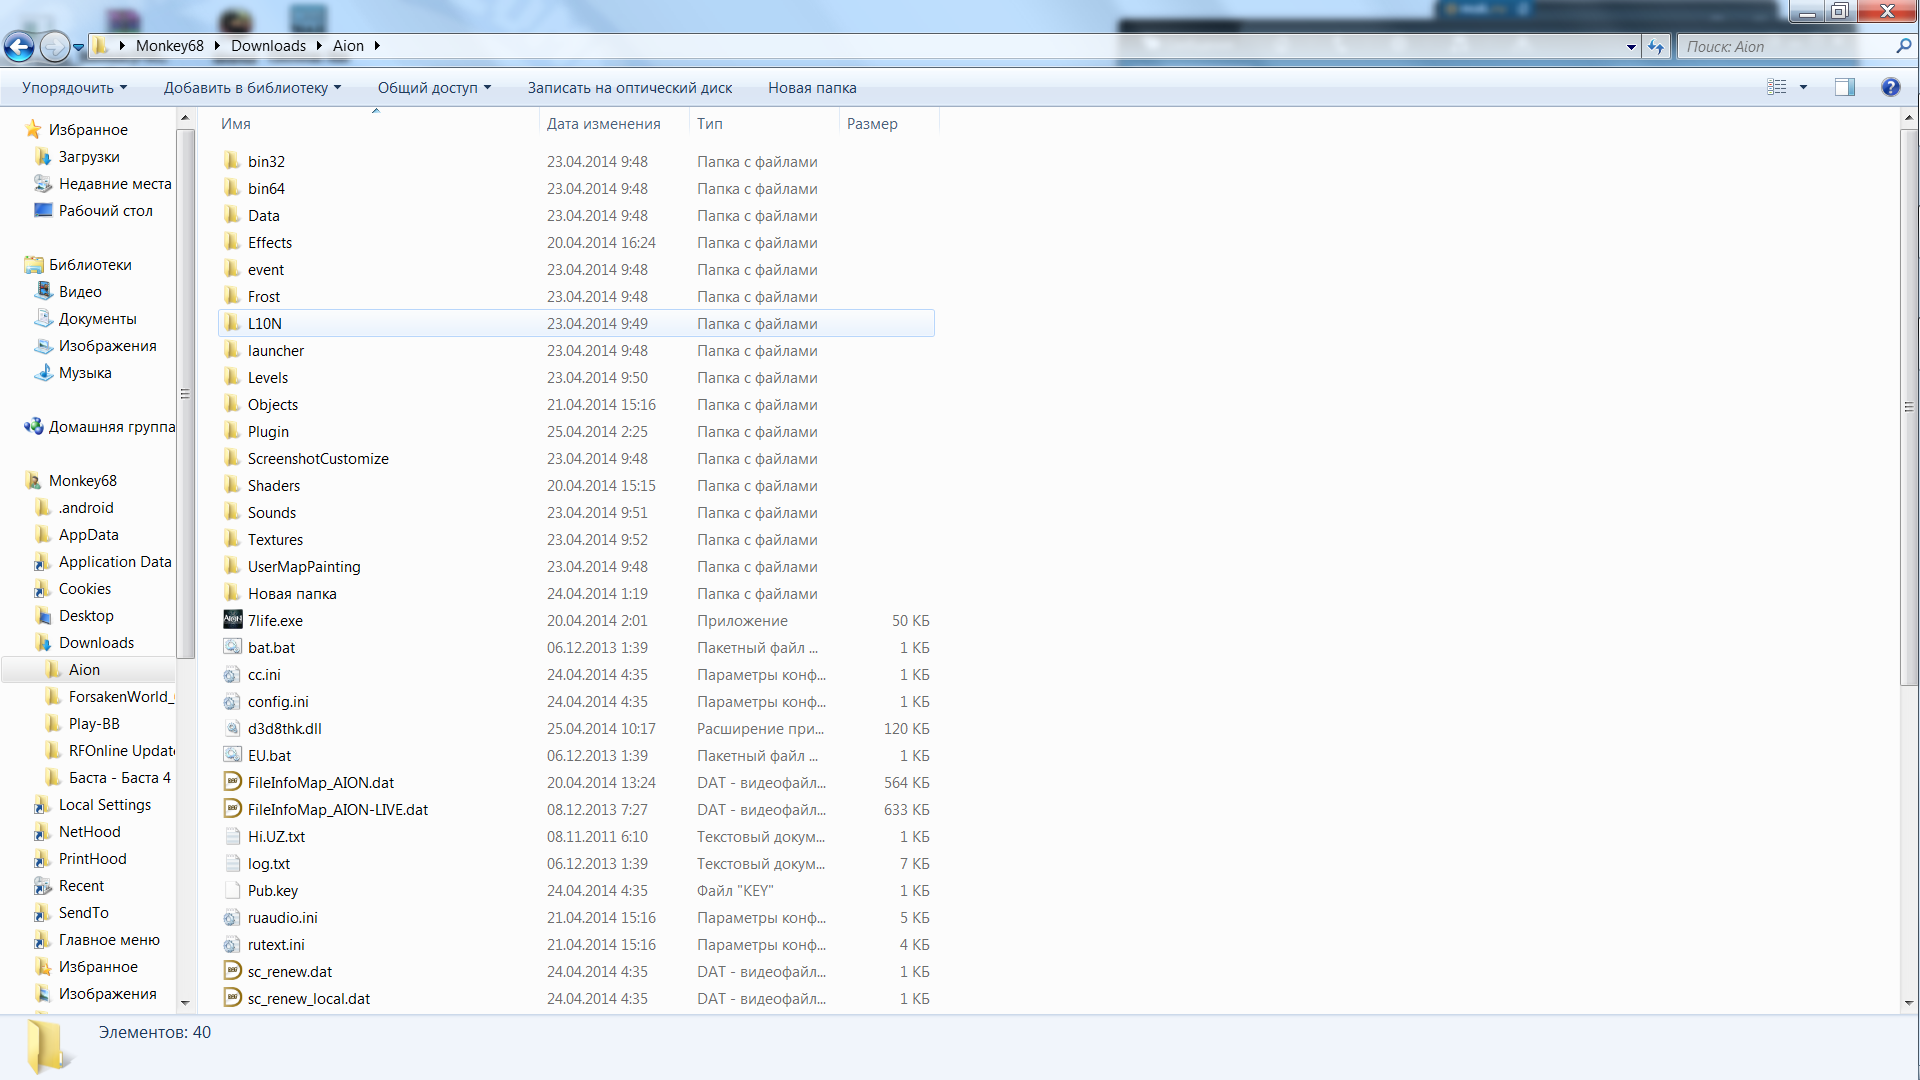The image size is (1920, 1080).
Task: Open 'Добавить в библиотеку' menu
Action: click(252, 88)
